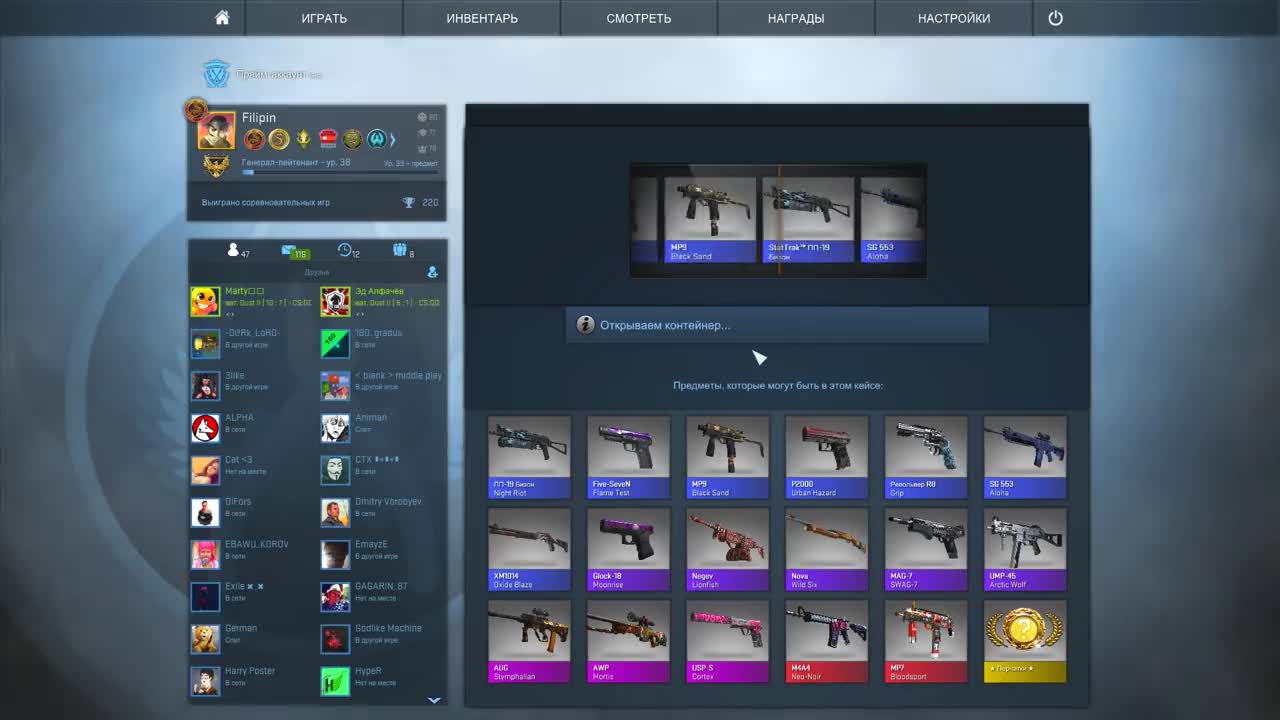Select friend GAGARIN_87
This screenshot has height=720, width=1280.
tap(382, 597)
